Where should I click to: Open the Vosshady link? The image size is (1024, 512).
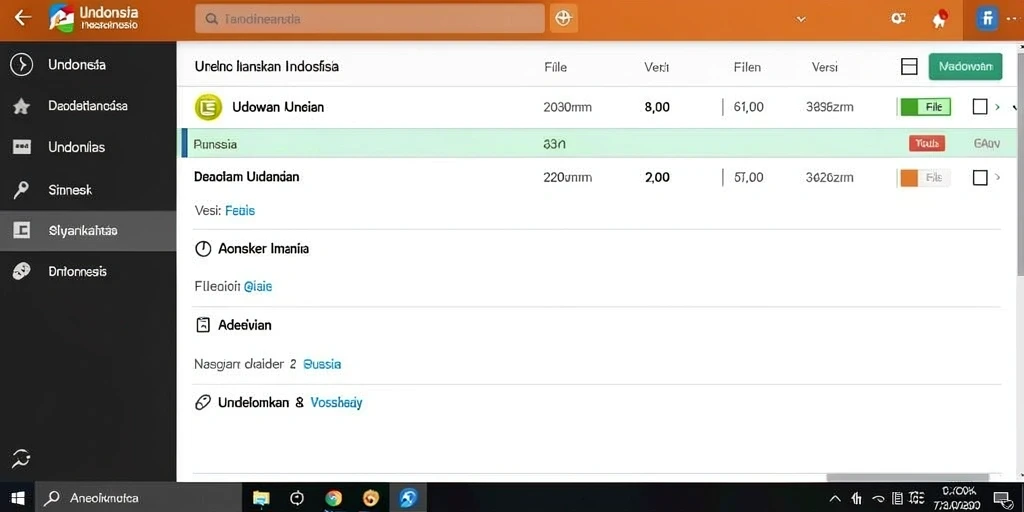pyautogui.click(x=336, y=403)
